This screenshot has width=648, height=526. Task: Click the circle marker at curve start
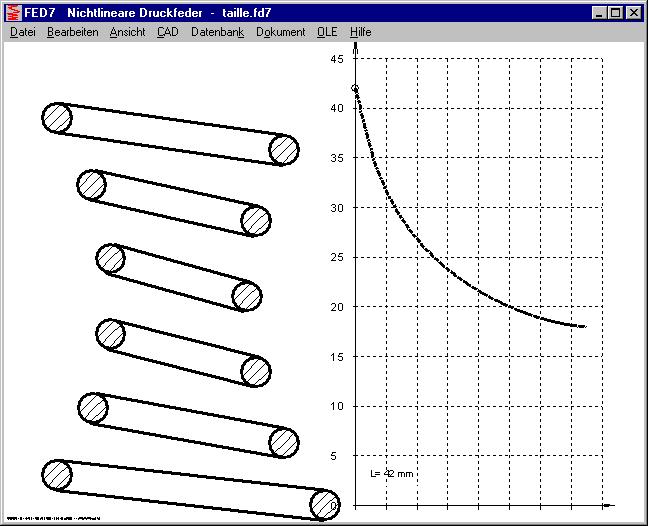pyautogui.click(x=355, y=88)
